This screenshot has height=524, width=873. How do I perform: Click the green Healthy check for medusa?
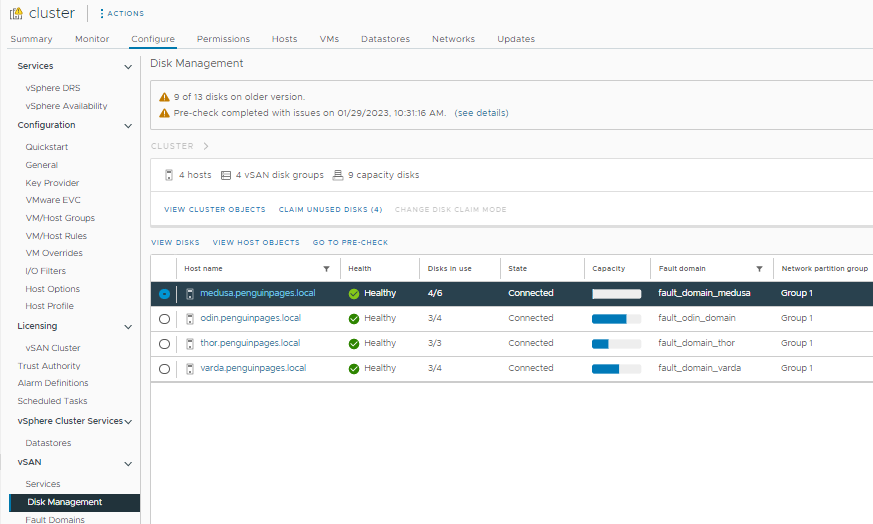(354, 294)
